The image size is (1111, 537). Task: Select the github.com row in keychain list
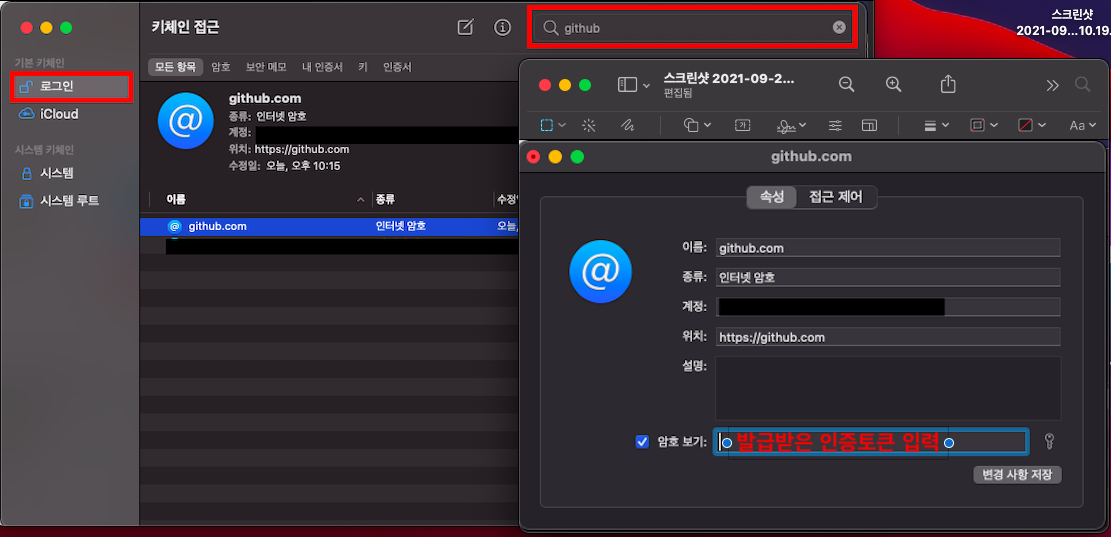pyautogui.click(x=329, y=227)
